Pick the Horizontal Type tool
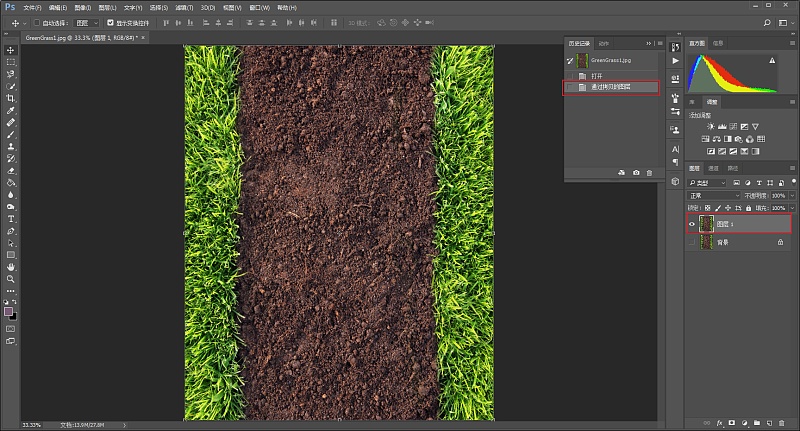Image resolution: width=800 pixels, height=431 pixels. tap(11, 218)
